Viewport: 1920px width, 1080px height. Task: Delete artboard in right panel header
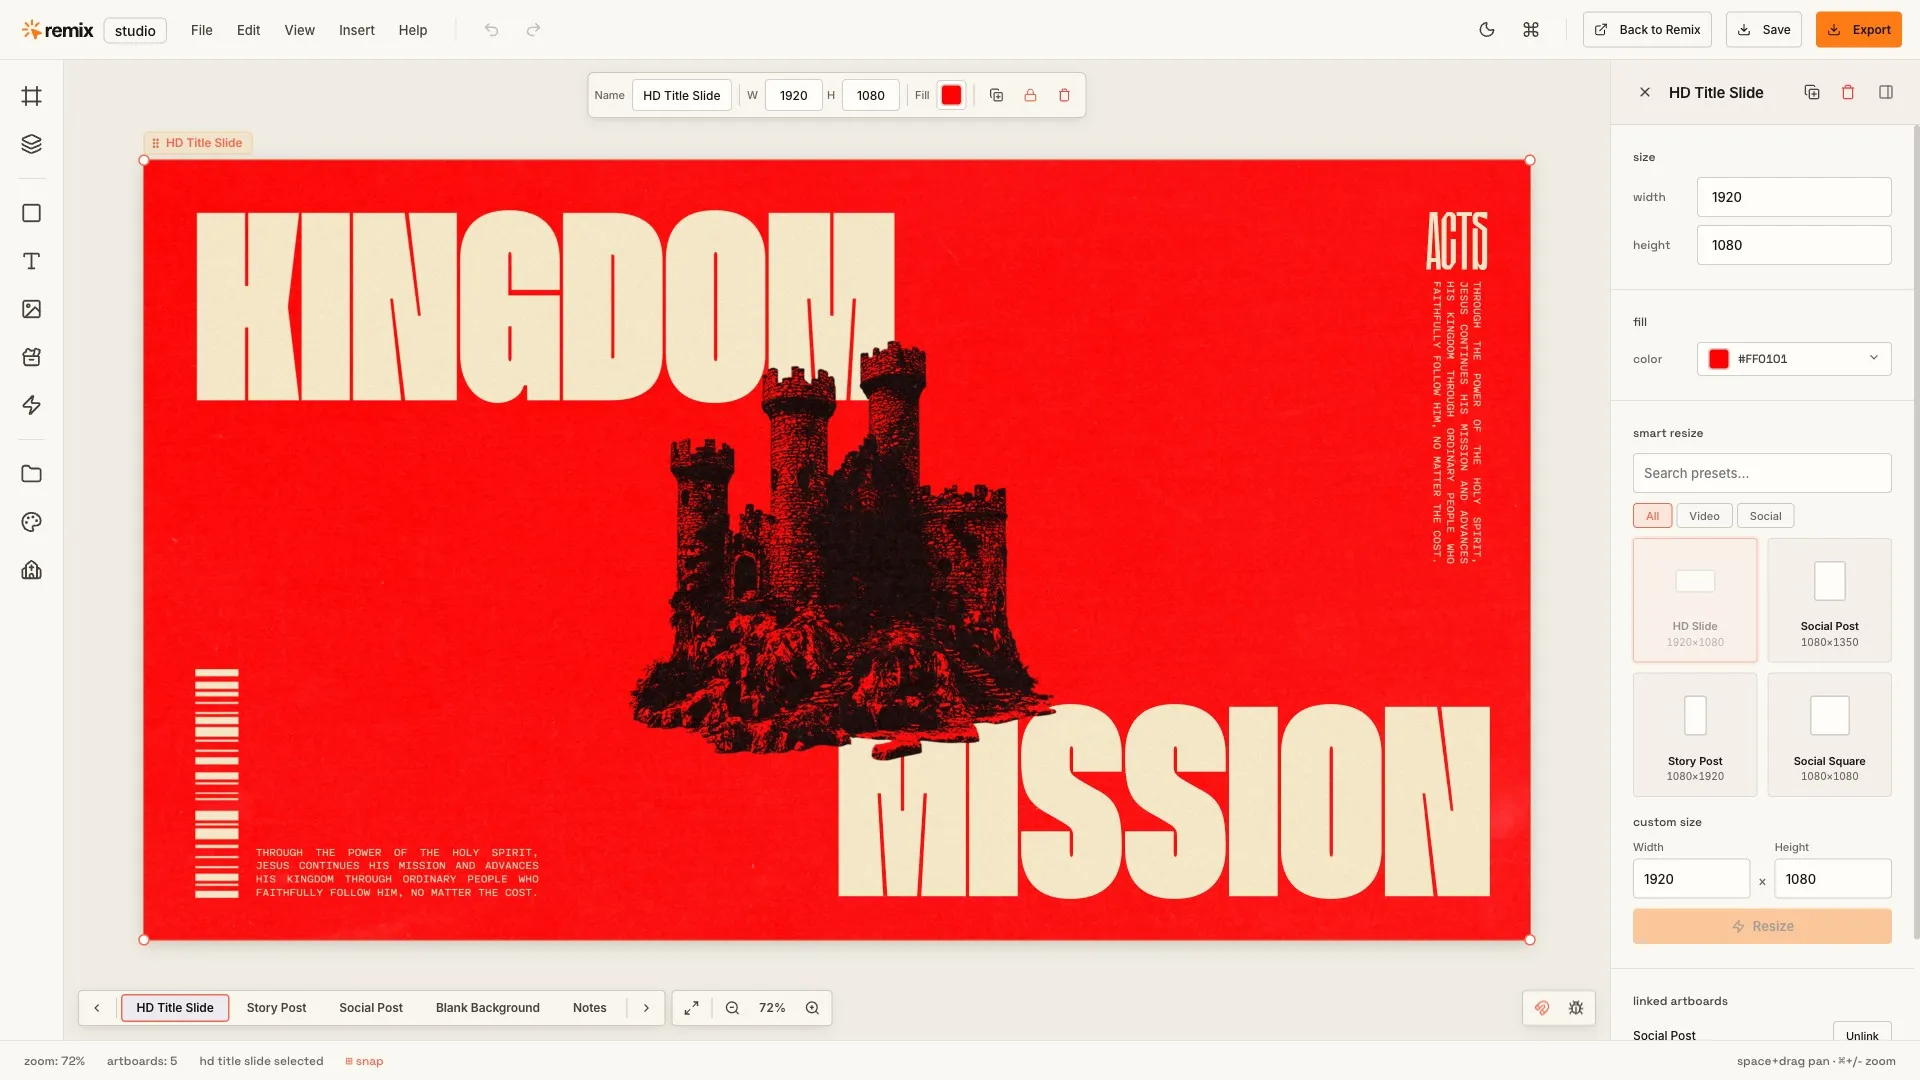click(x=1848, y=92)
